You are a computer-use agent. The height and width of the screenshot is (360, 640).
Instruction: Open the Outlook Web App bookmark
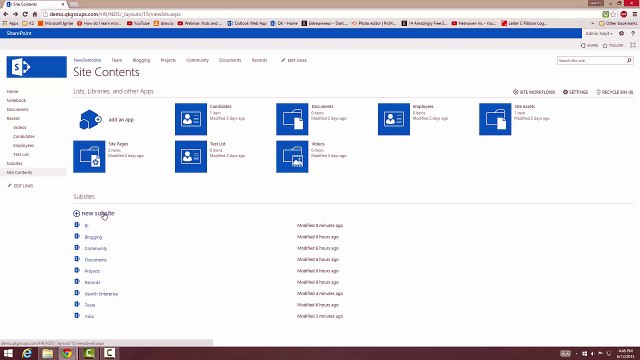coord(247,23)
